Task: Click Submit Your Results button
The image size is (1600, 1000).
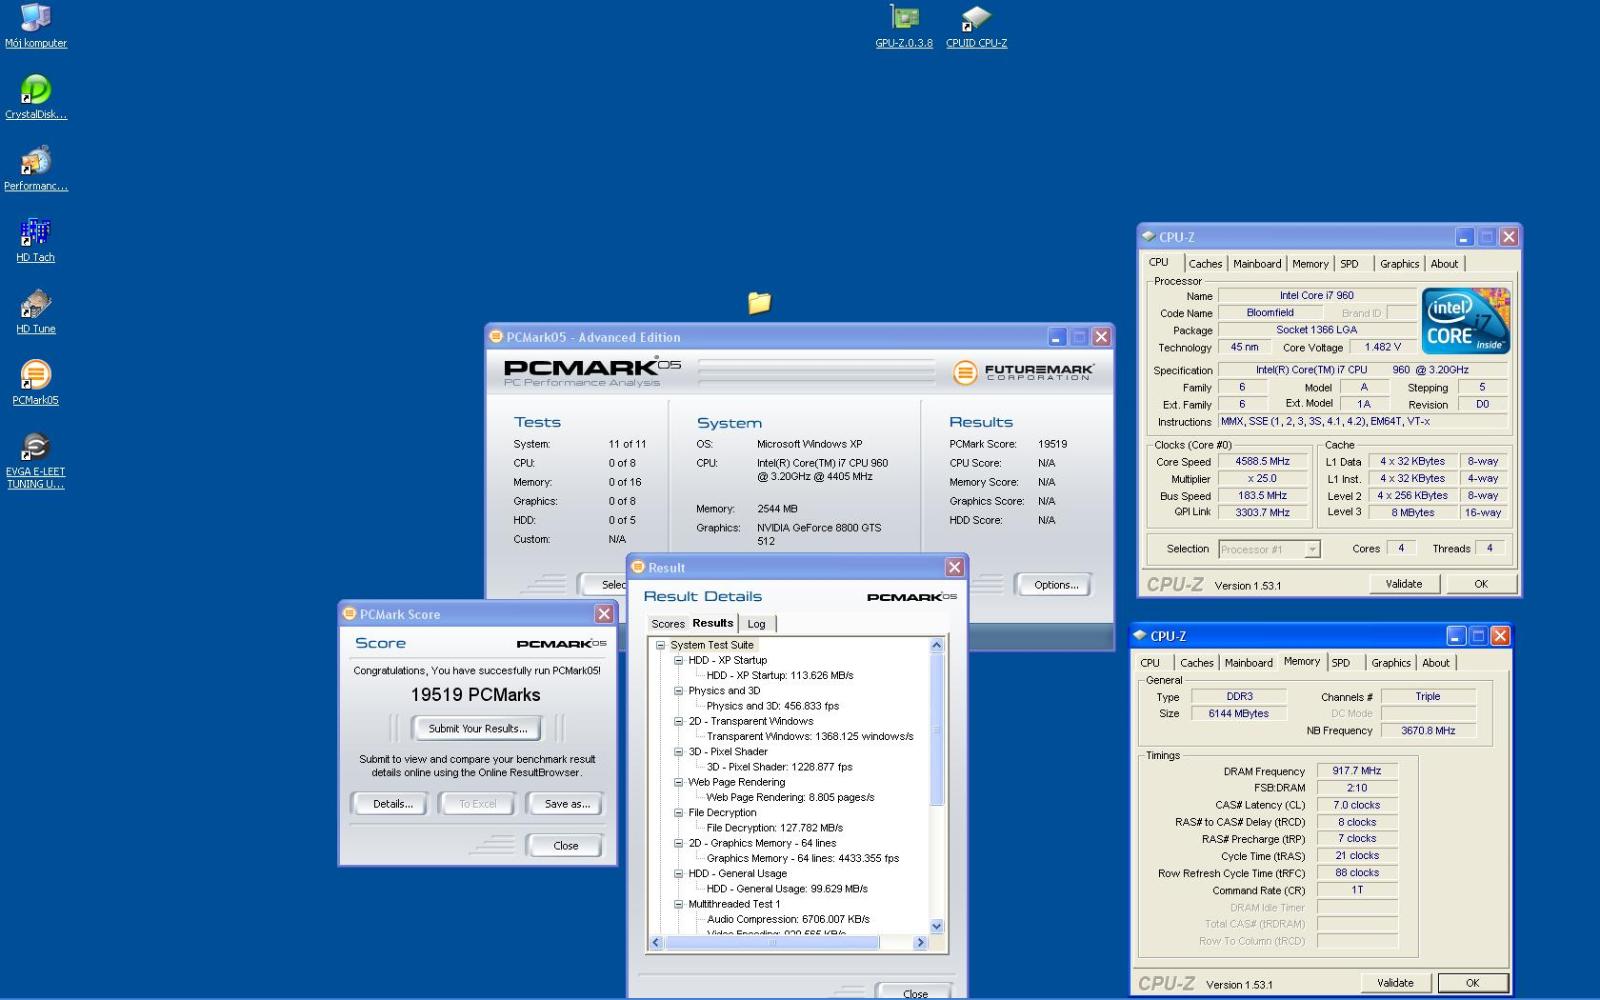Action: pos(477,728)
